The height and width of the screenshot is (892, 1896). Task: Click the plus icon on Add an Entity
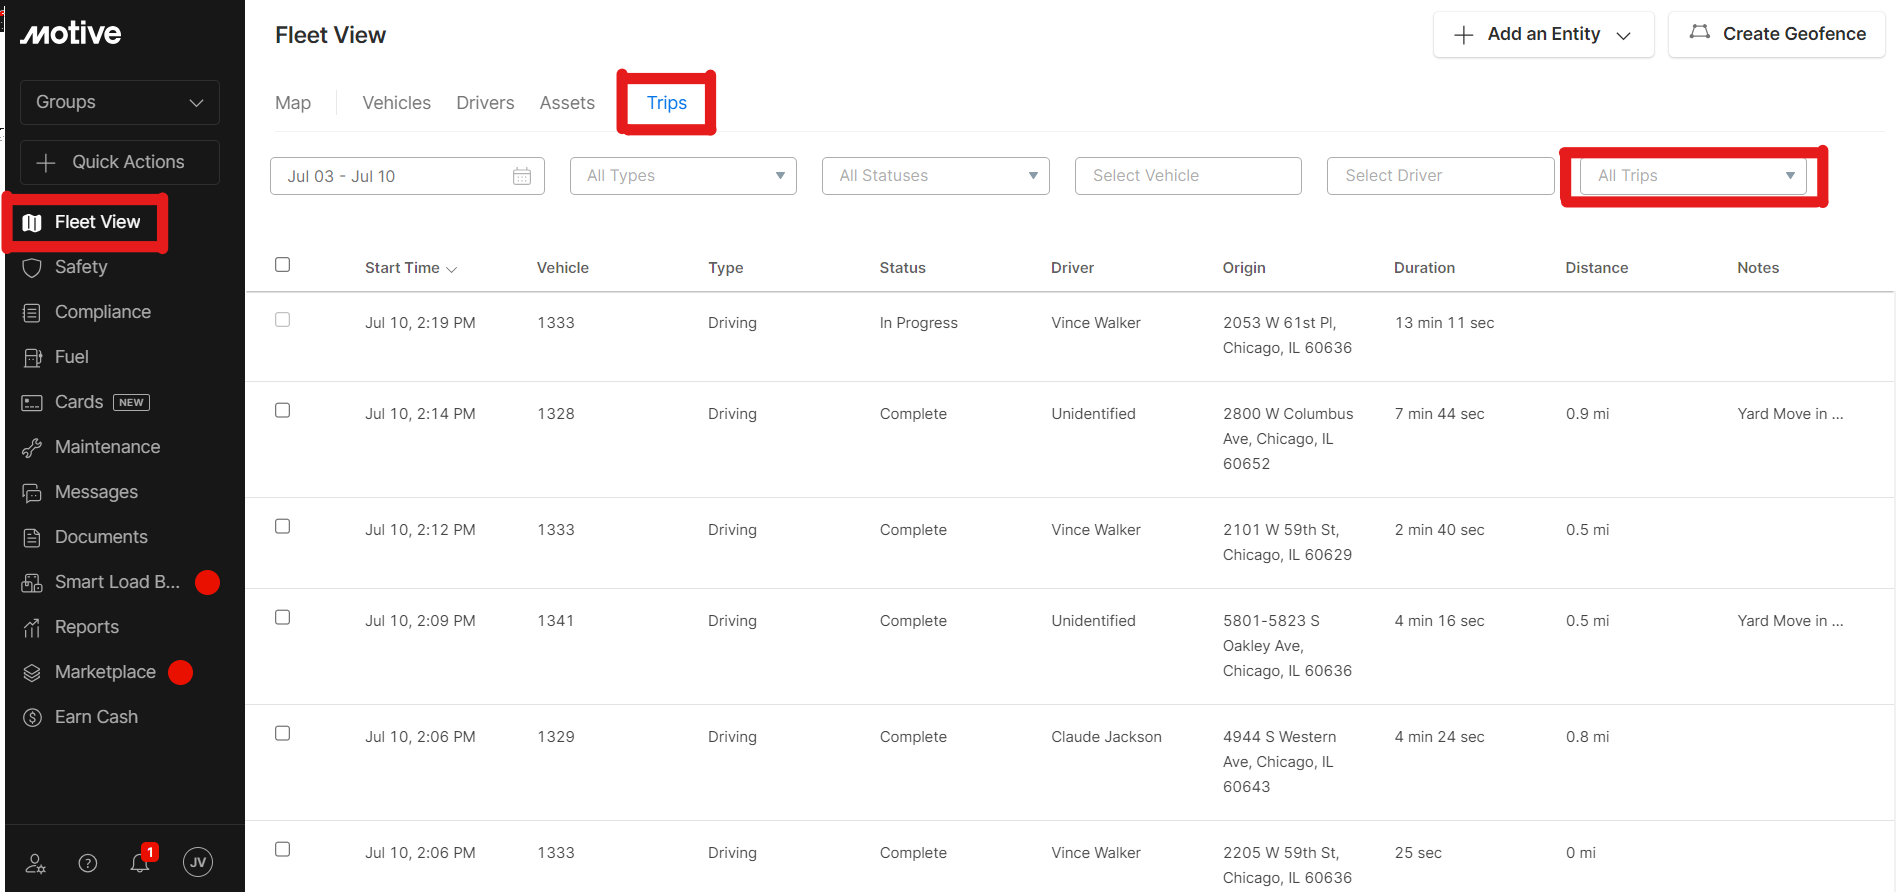pos(1464,35)
